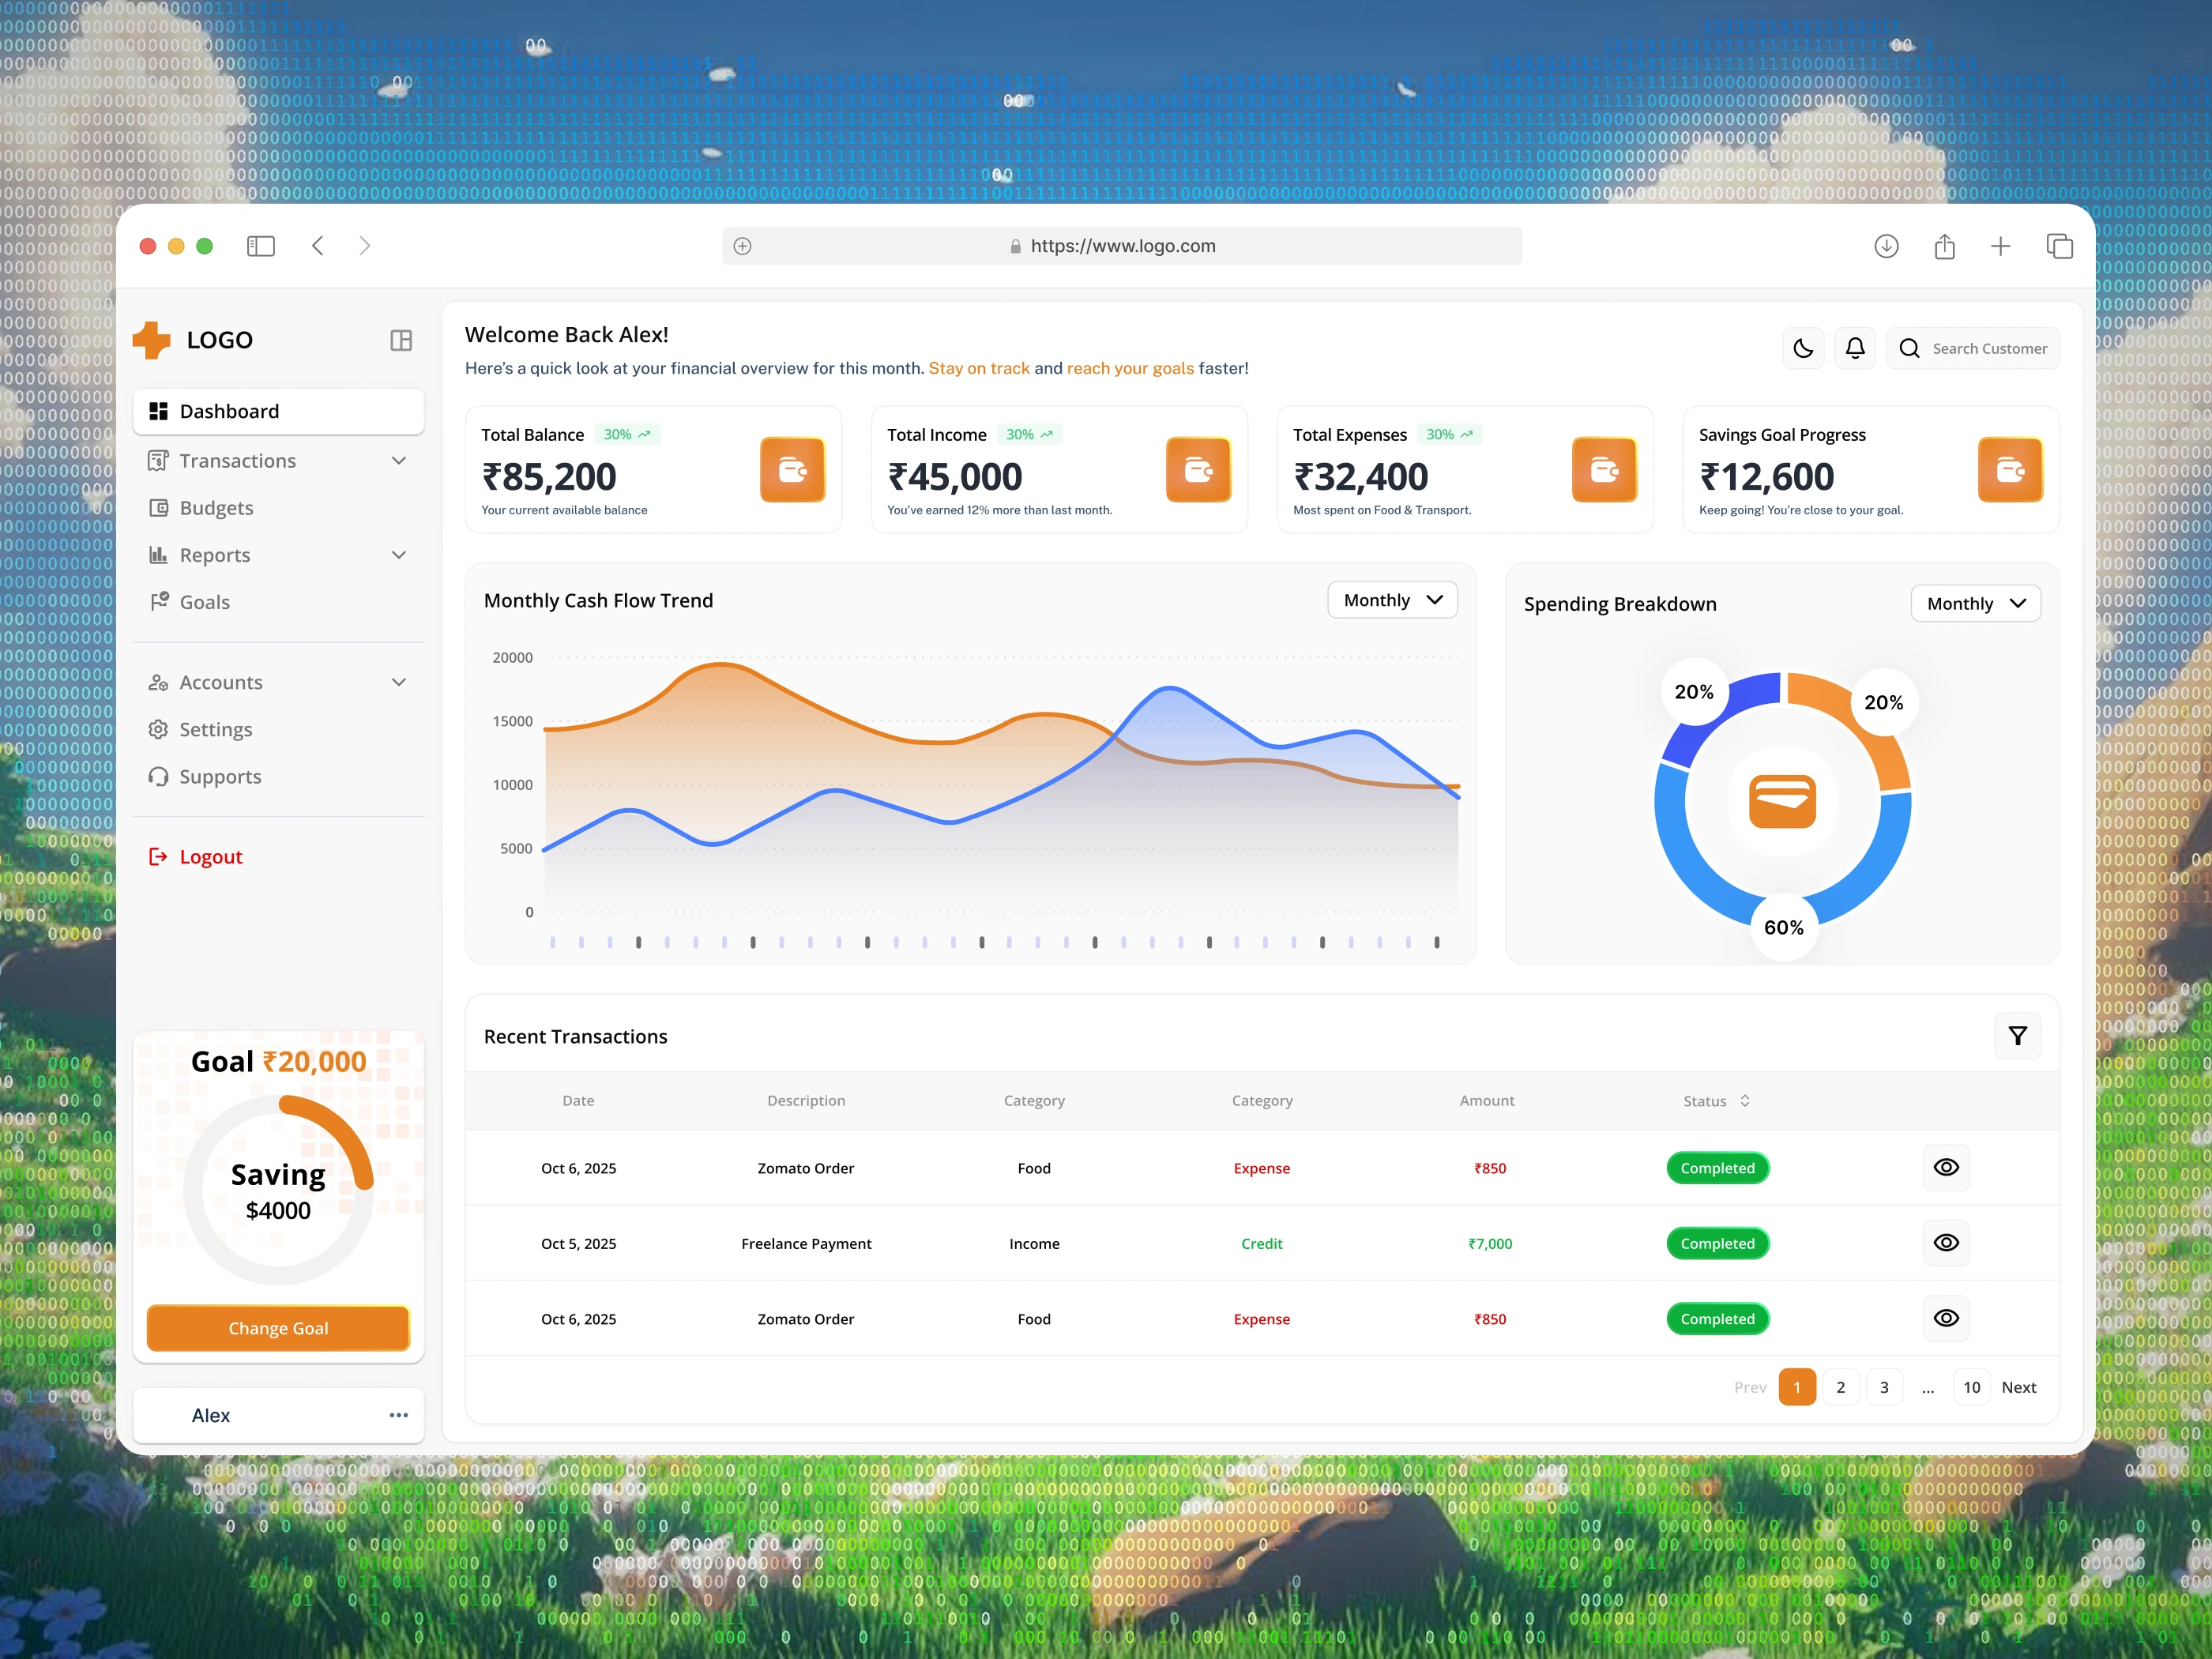Image resolution: width=2212 pixels, height=1659 pixels.
Task: Open a new tab with plus icon
Action: point(2000,246)
